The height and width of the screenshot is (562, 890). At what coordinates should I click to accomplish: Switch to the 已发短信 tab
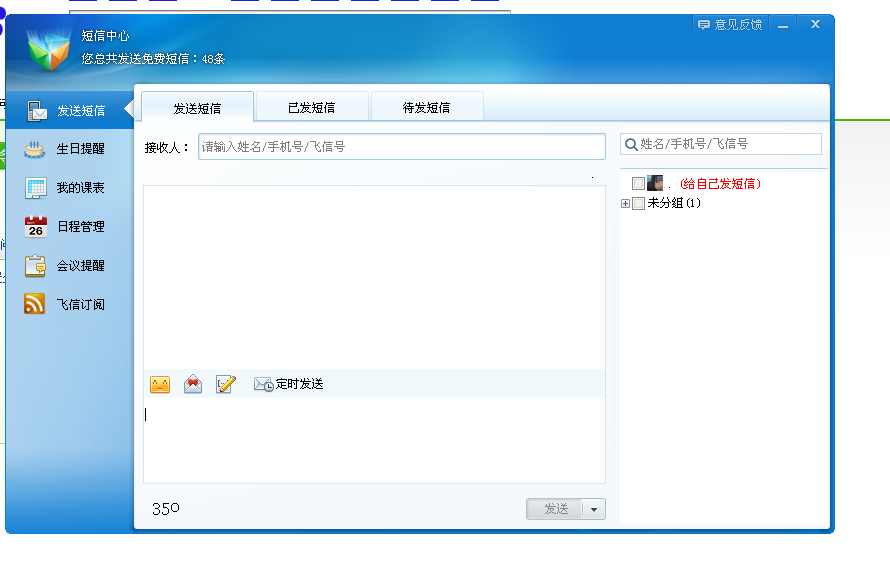(312, 107)
